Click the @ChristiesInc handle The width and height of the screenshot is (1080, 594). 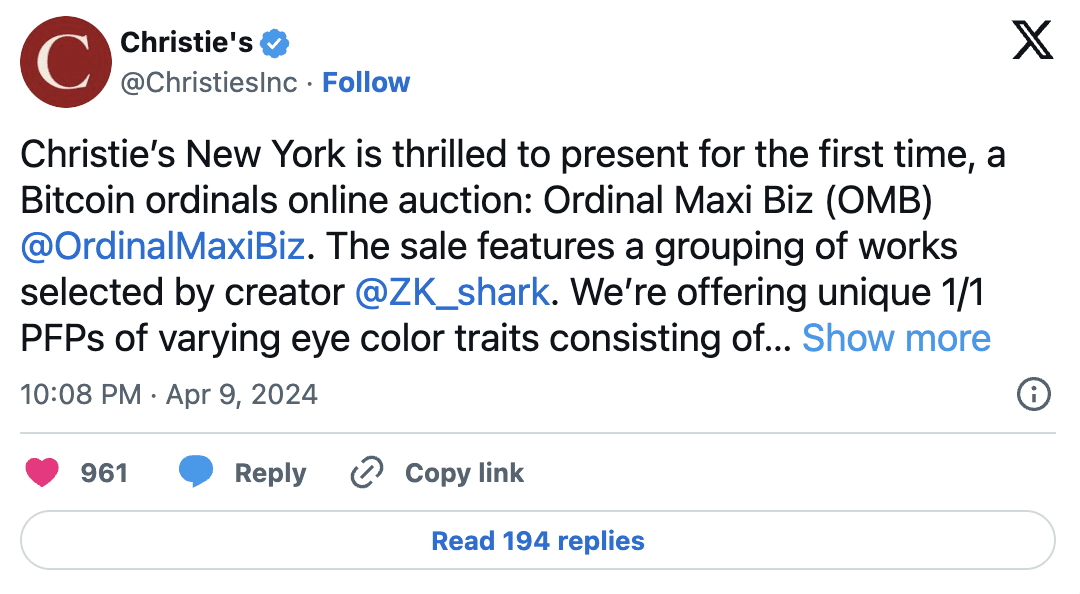(209, 82)
